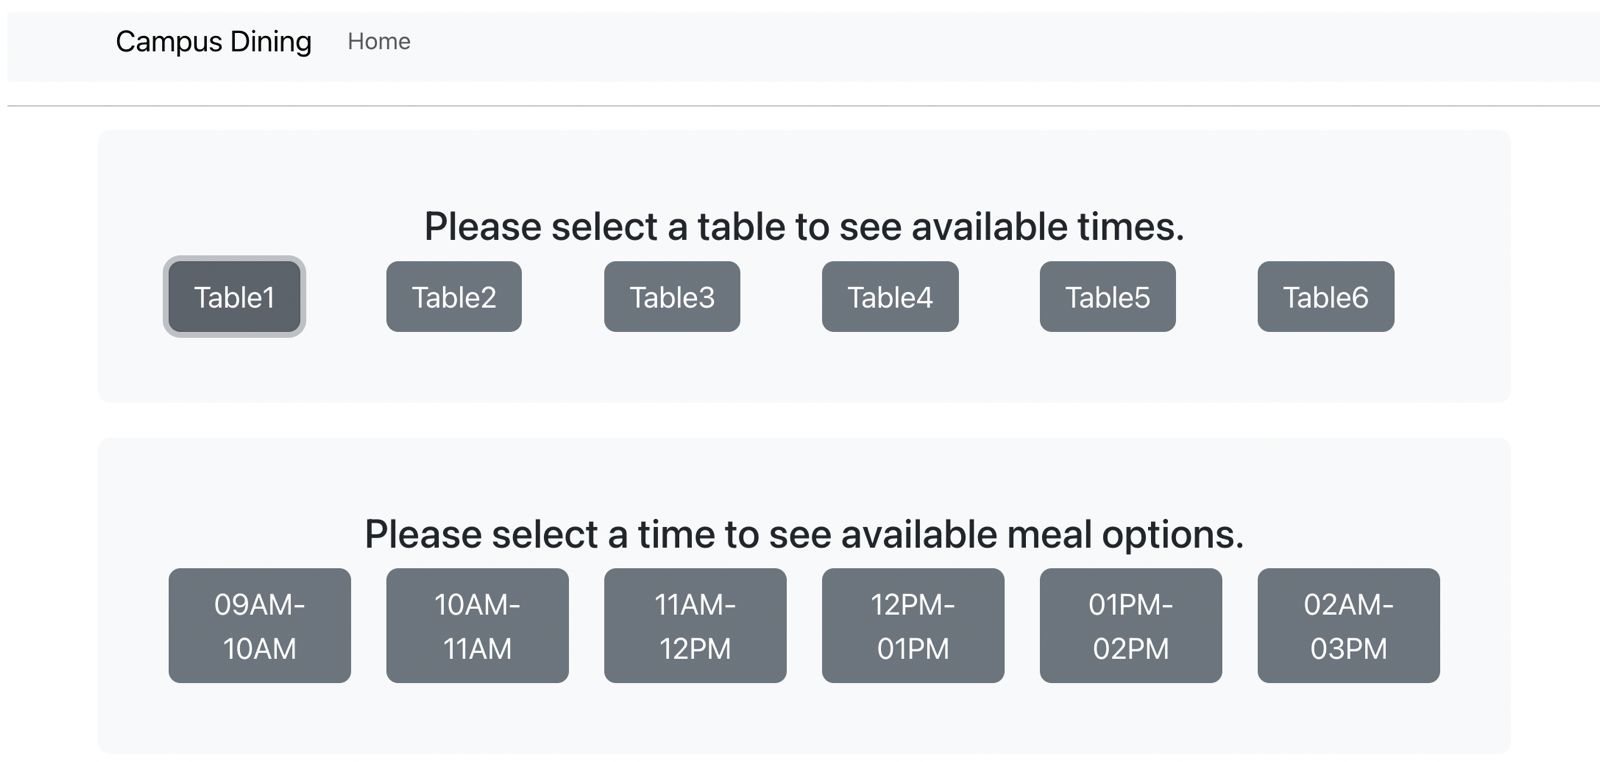
Task: Select the 09AM-10AM time slot
Action: tap(259, 626)
